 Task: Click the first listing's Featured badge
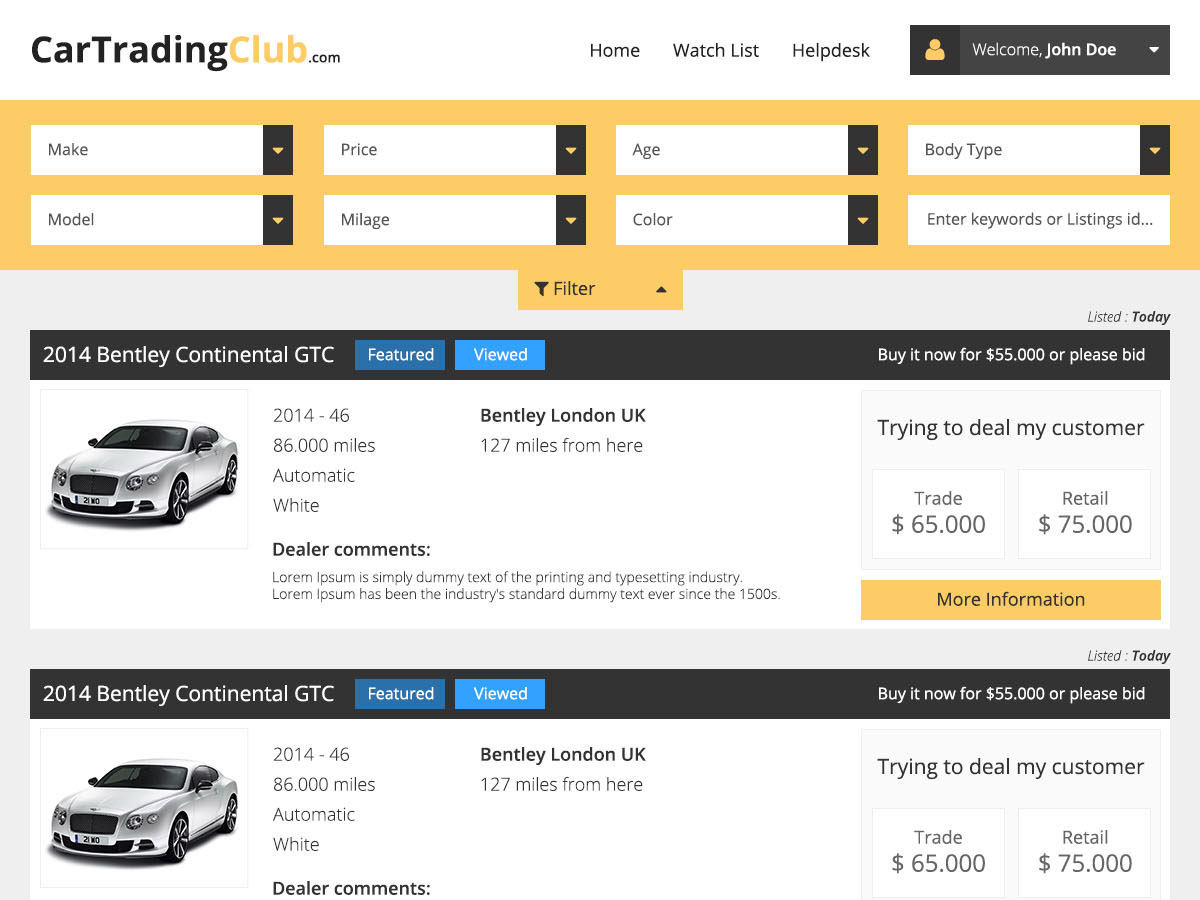click(x=400, y=355)
